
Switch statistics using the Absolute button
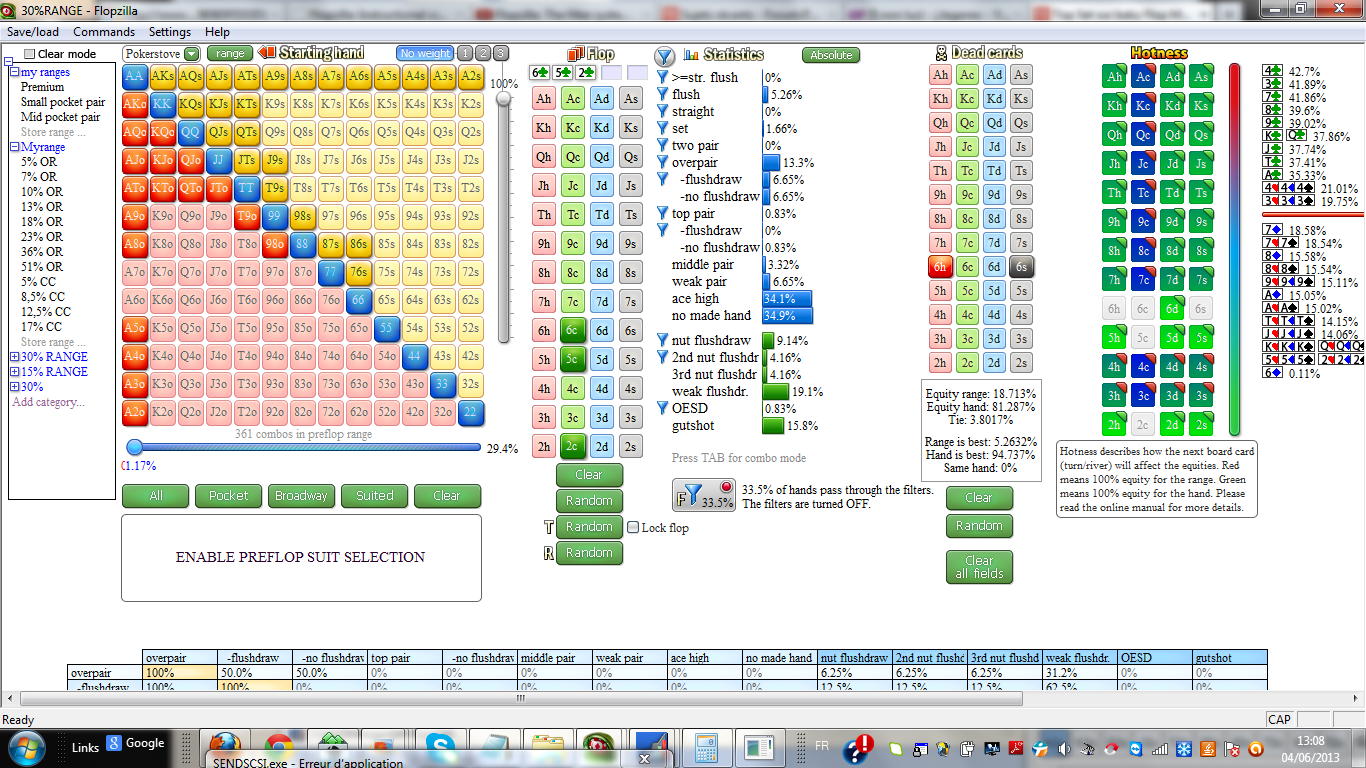(831, 55)
